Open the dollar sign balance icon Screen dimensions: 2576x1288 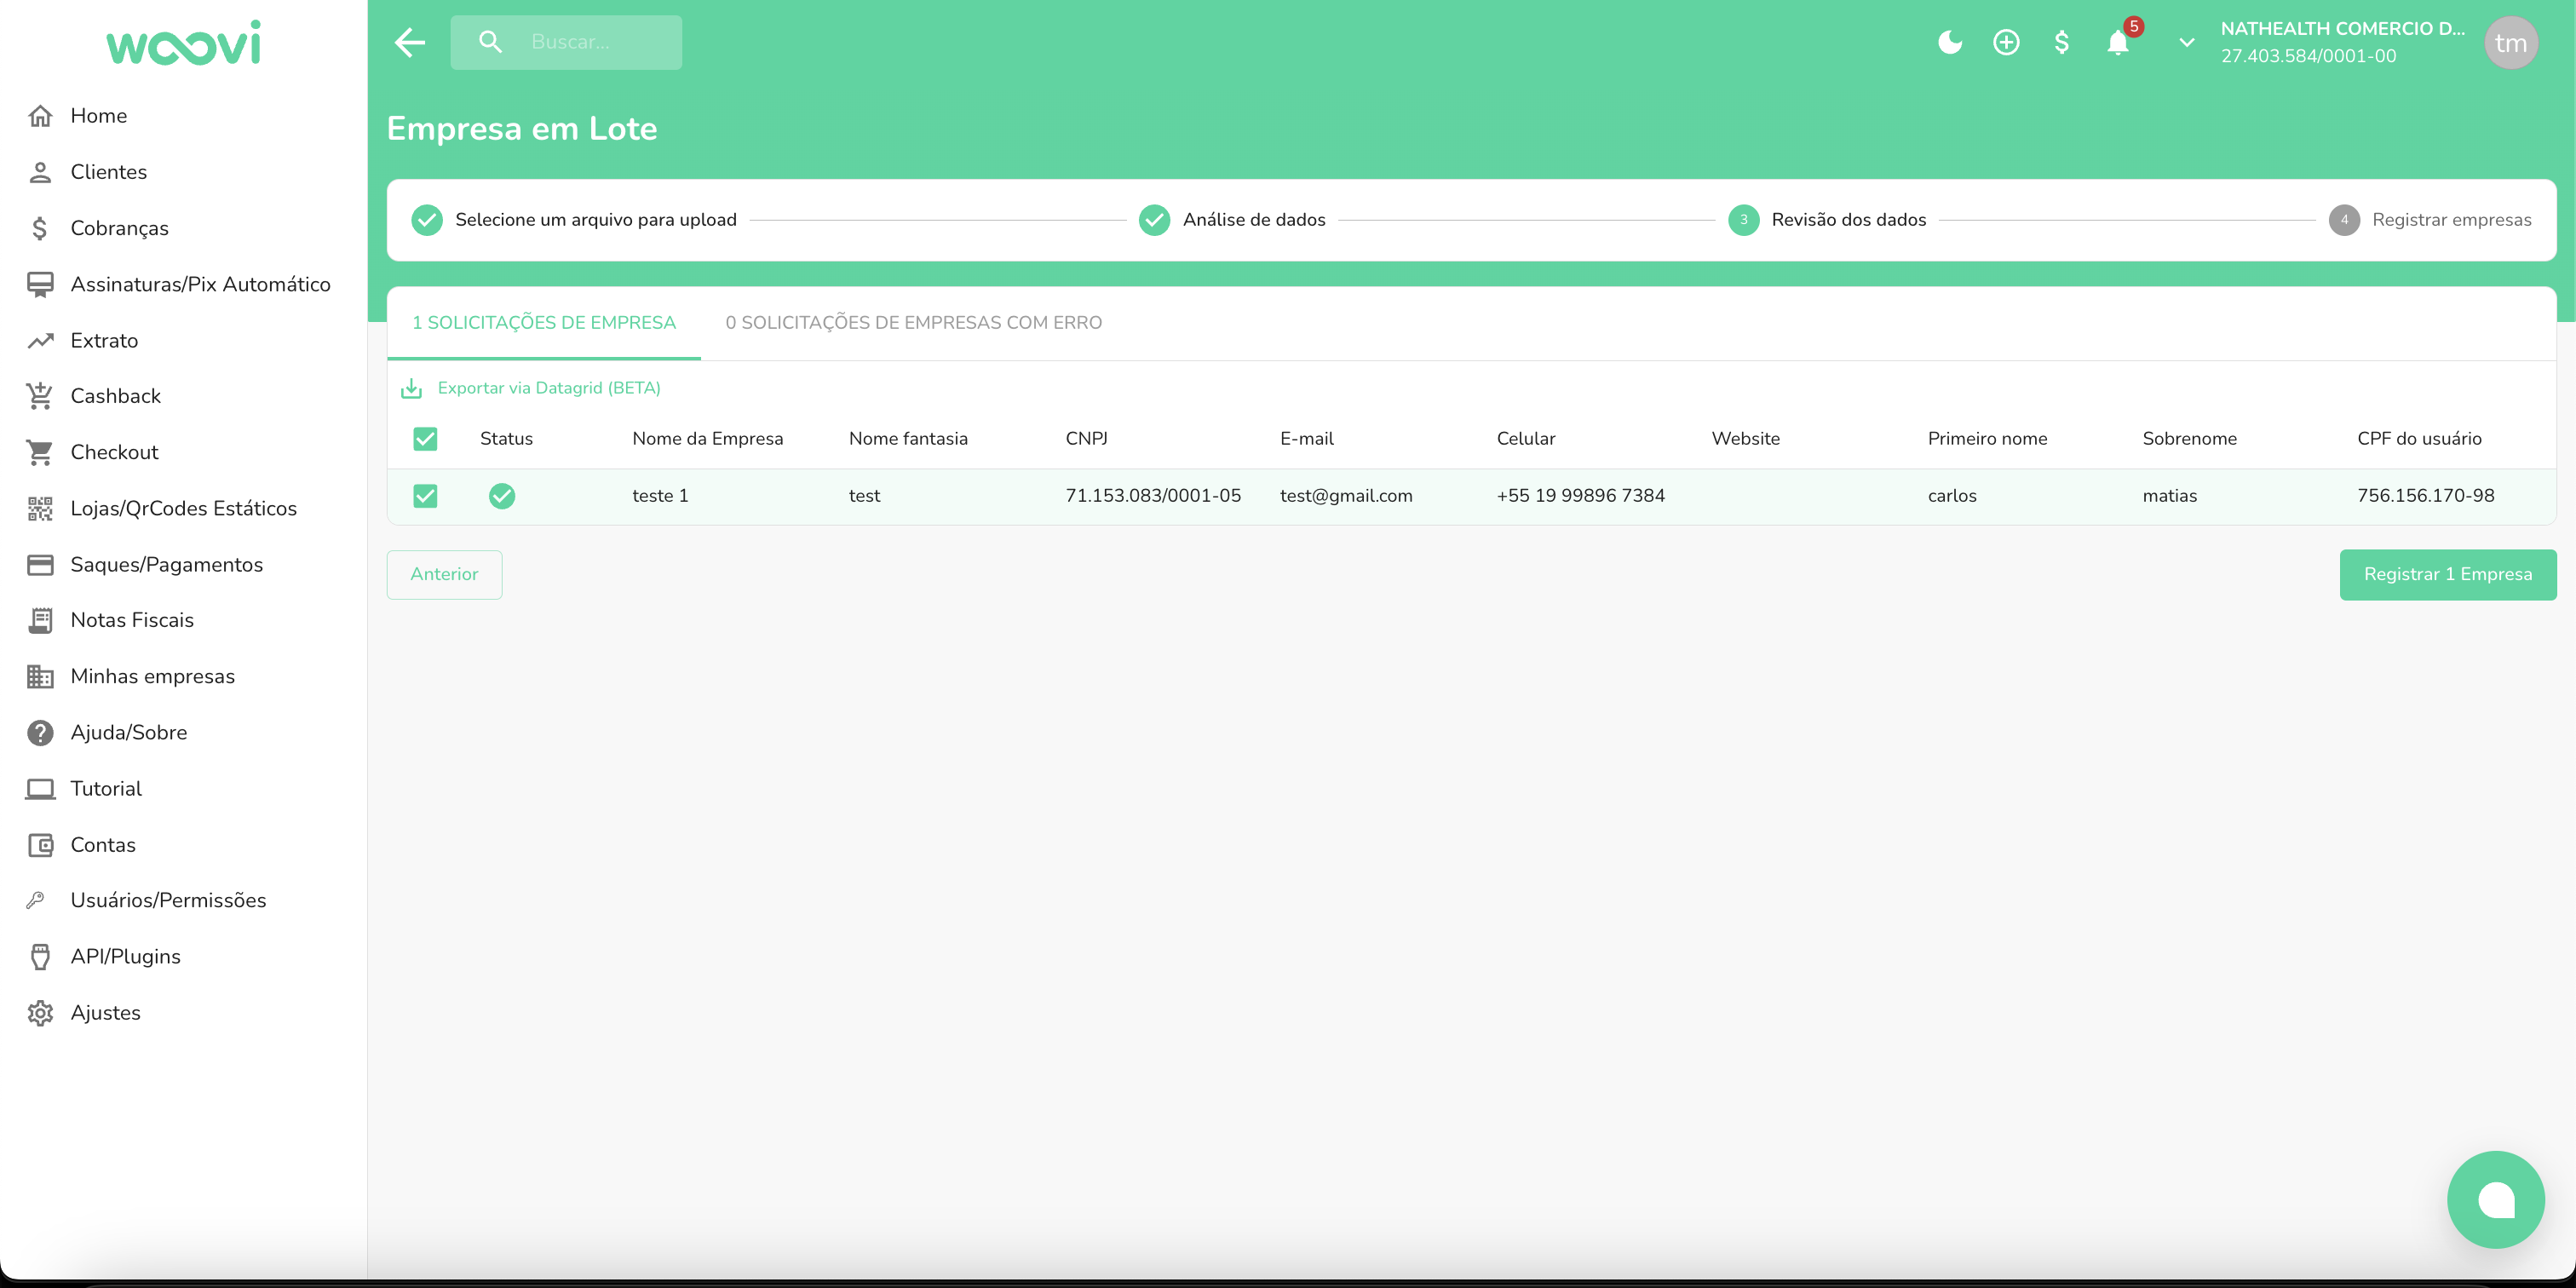(x=2061, y=42)
